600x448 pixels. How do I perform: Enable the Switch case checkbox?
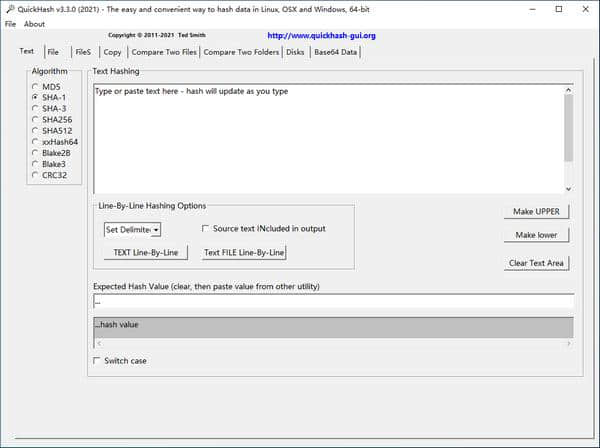97,361
